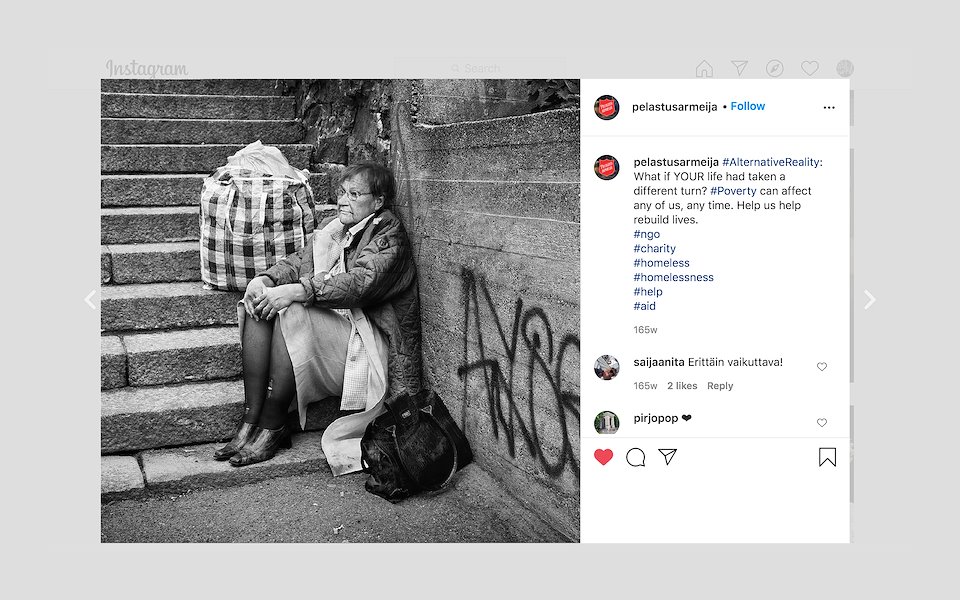Open the #AlternativeReality hashtag
Viewport: 960px width, 600px height.
pos(772,162)
